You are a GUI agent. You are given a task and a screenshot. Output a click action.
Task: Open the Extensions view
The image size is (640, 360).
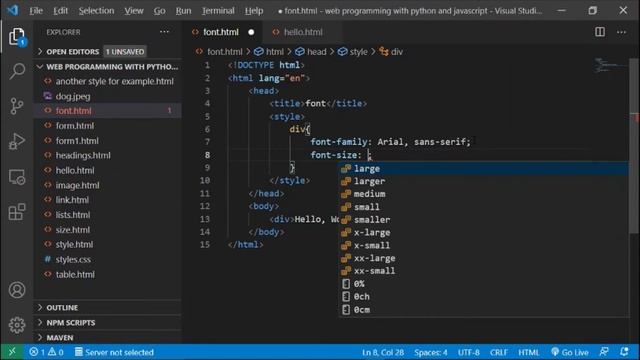[17, 212]
